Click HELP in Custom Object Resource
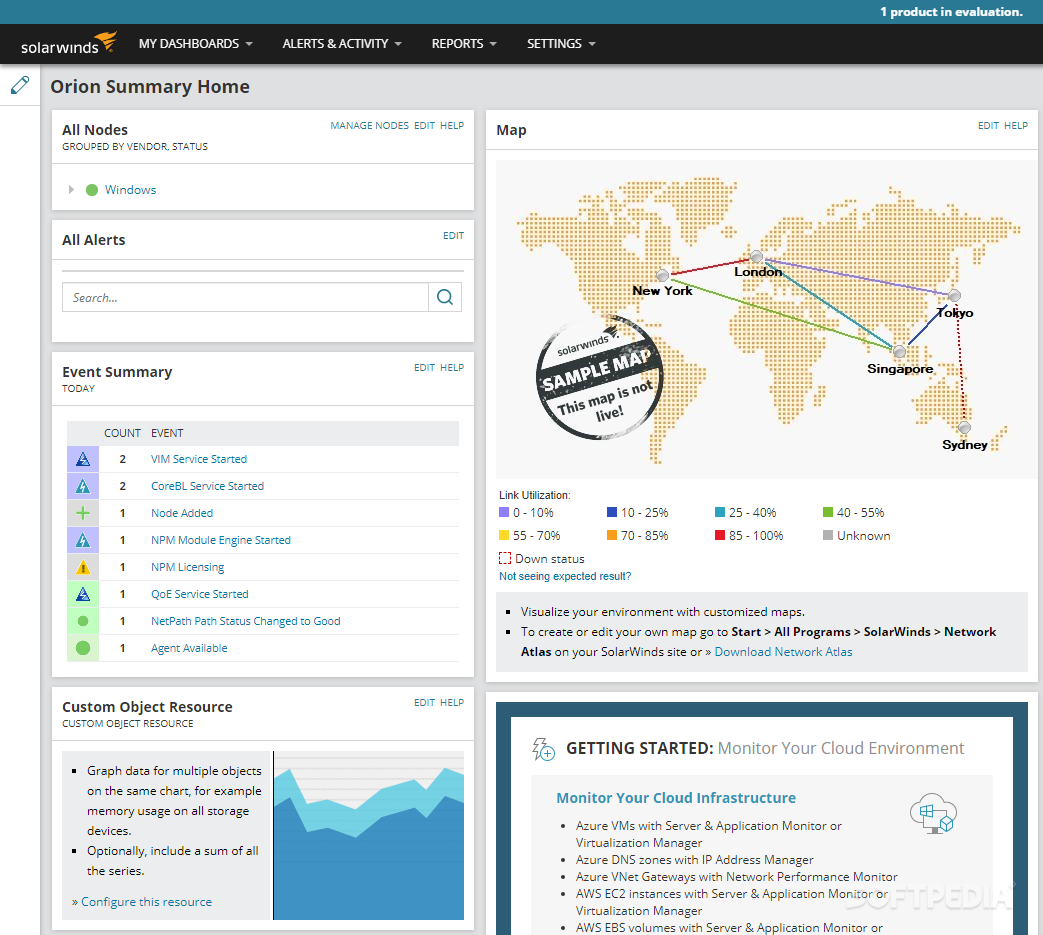Viewport: 1043px width, 935px height. (452, 703)
